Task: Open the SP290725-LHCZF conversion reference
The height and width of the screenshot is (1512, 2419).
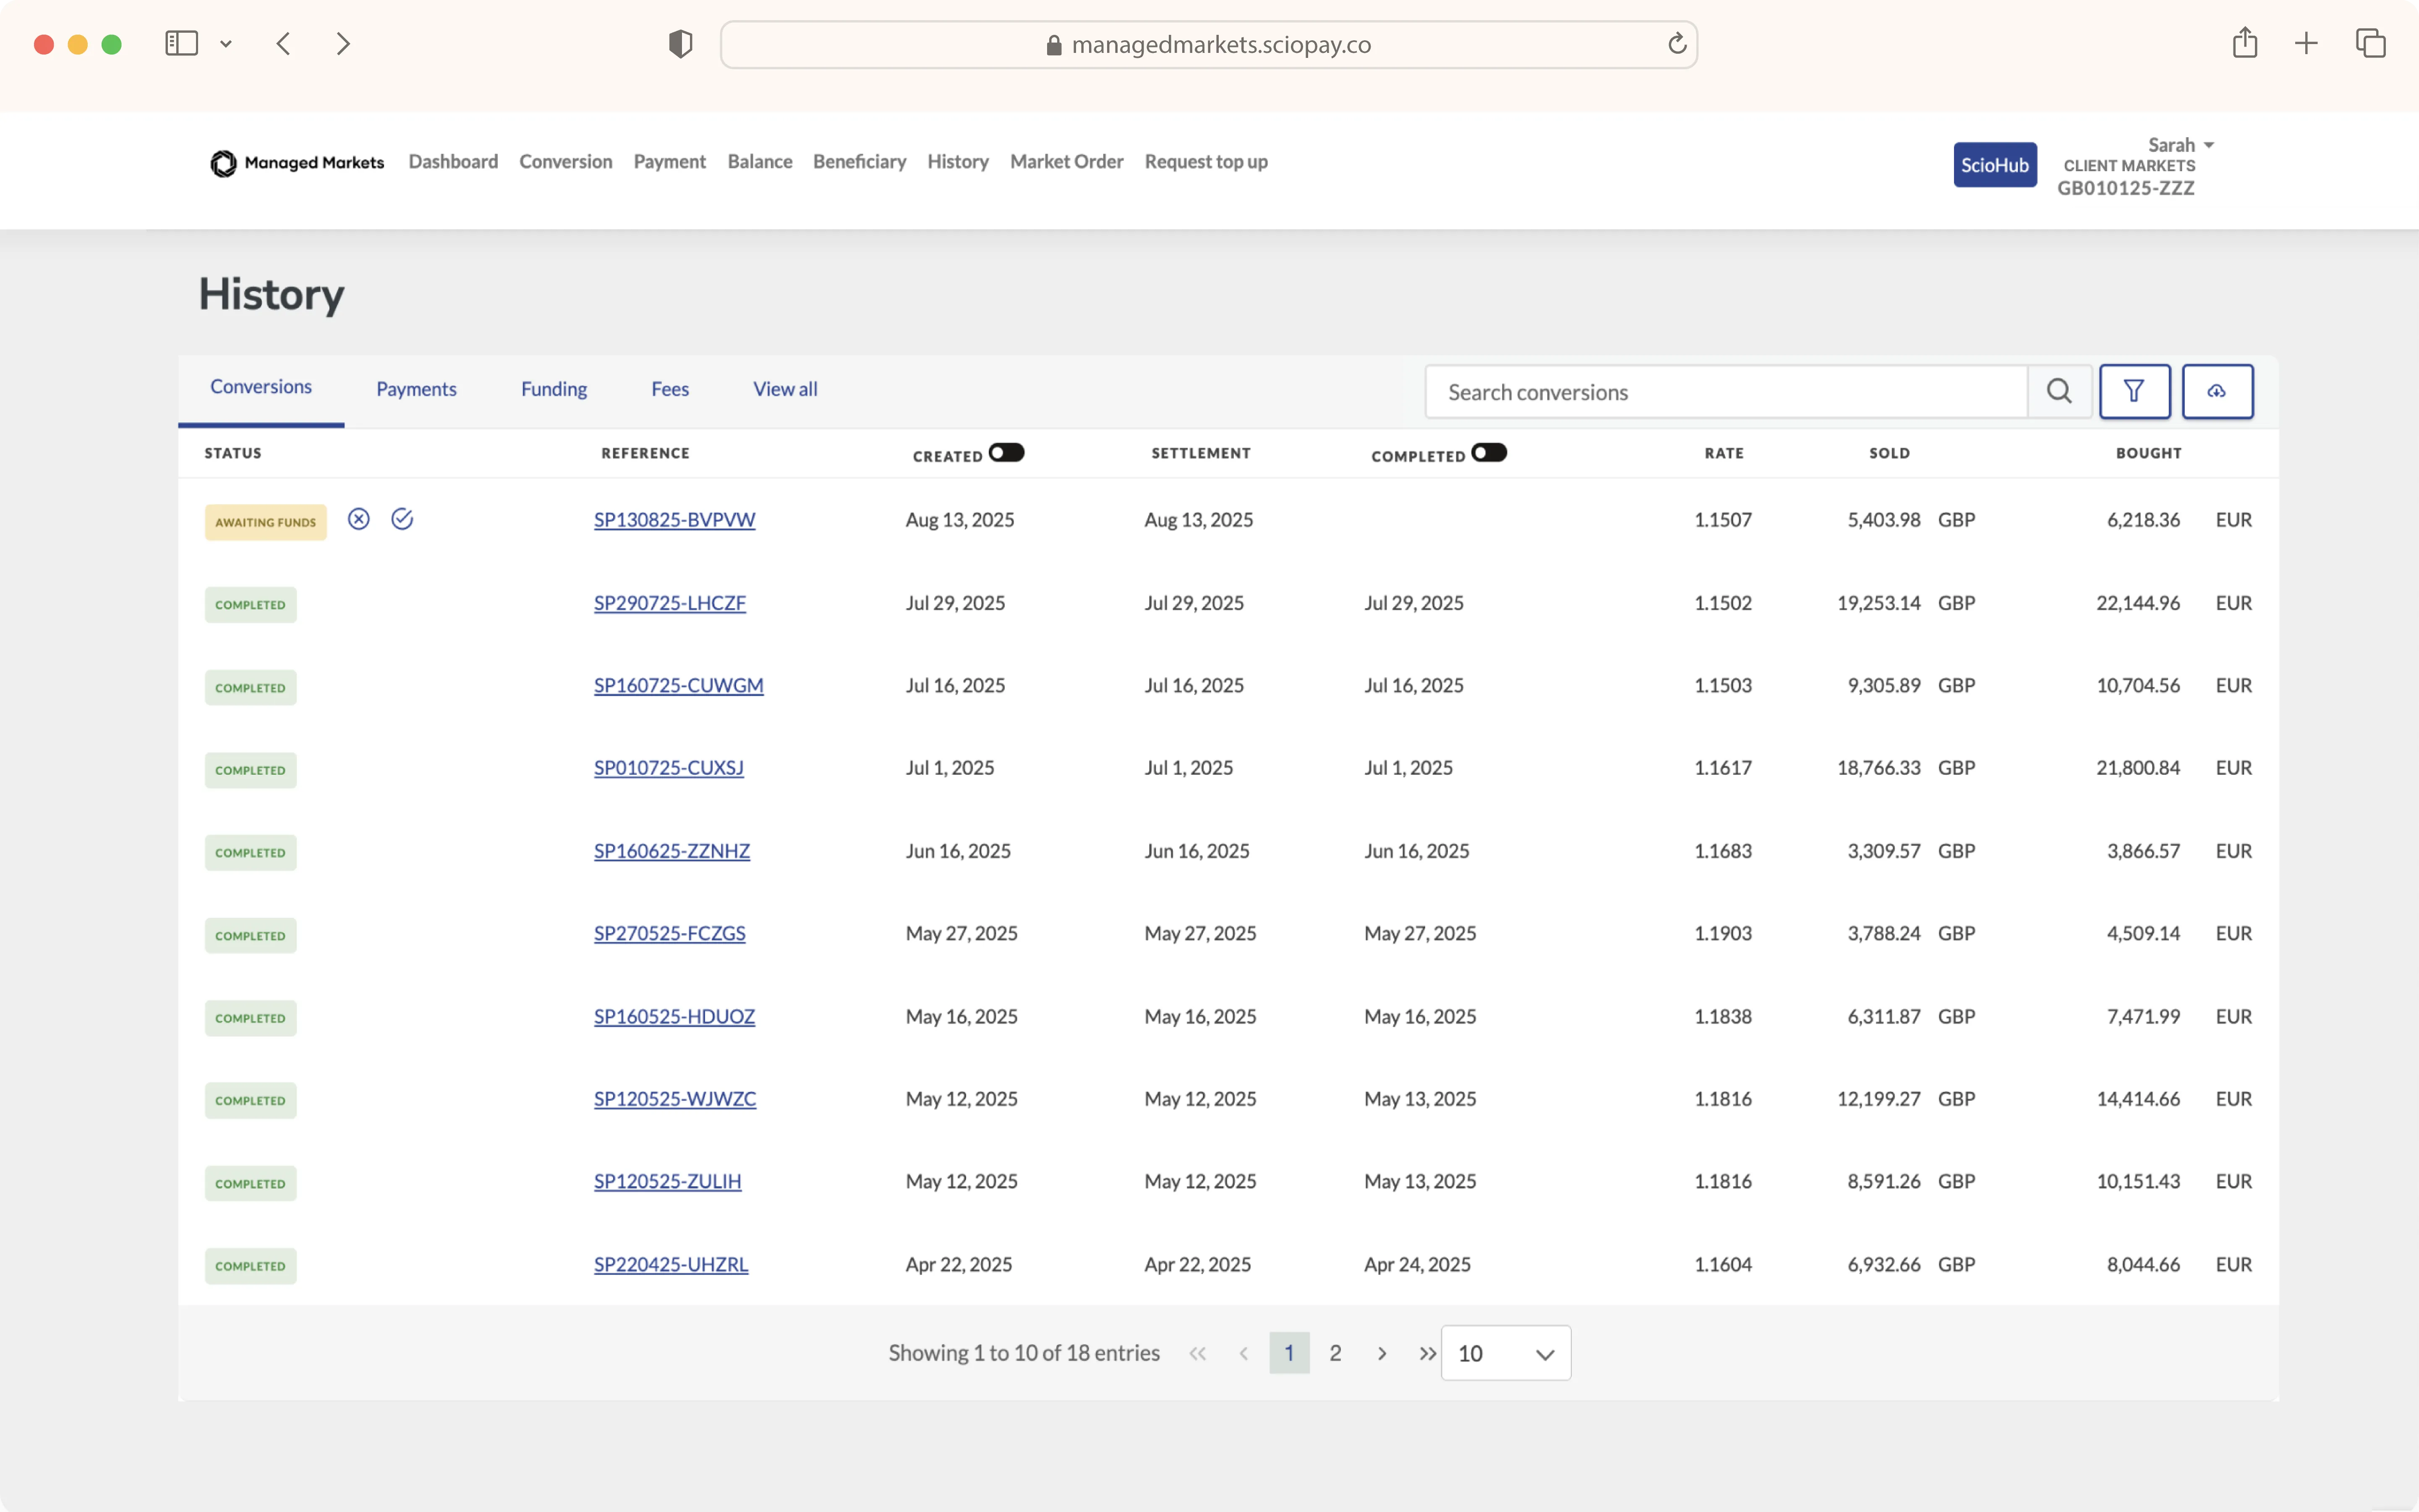Action: (x=669, y=603)
